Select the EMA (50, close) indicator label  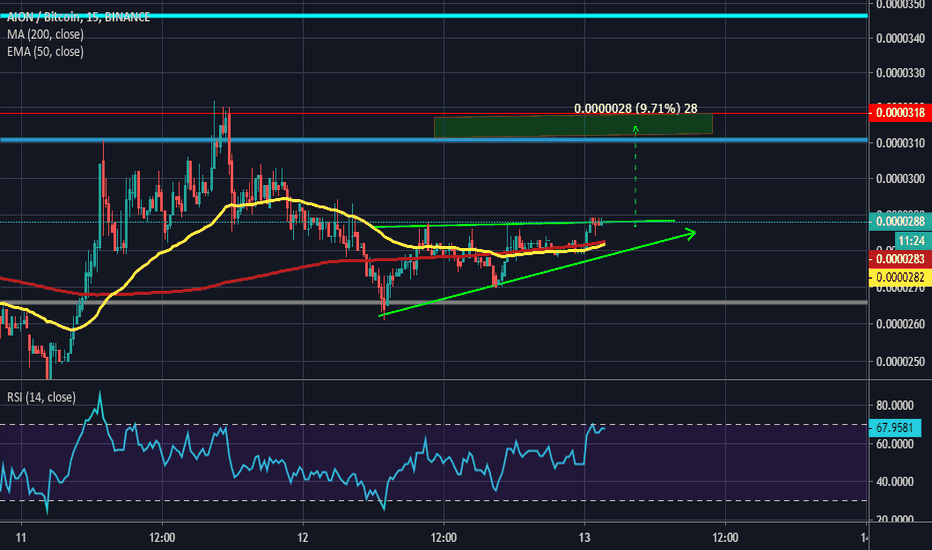45,52
